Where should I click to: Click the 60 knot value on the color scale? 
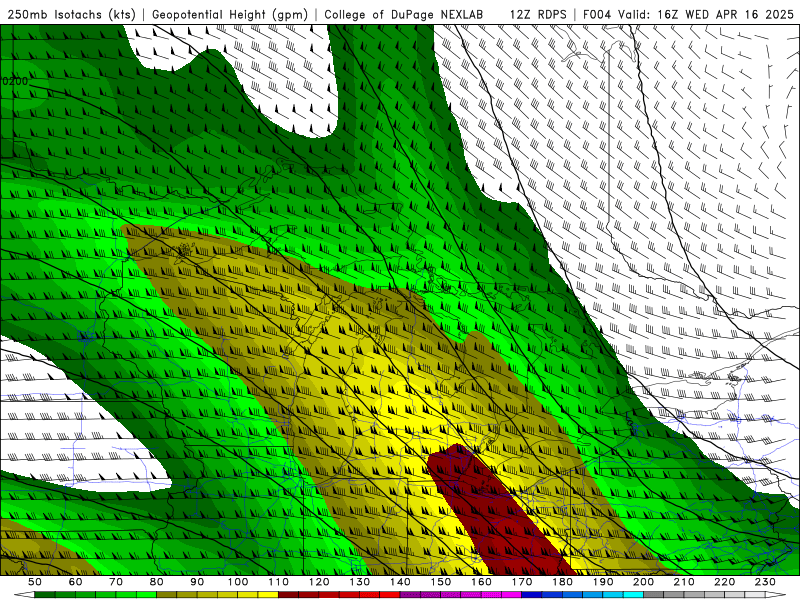coord(76,582)
